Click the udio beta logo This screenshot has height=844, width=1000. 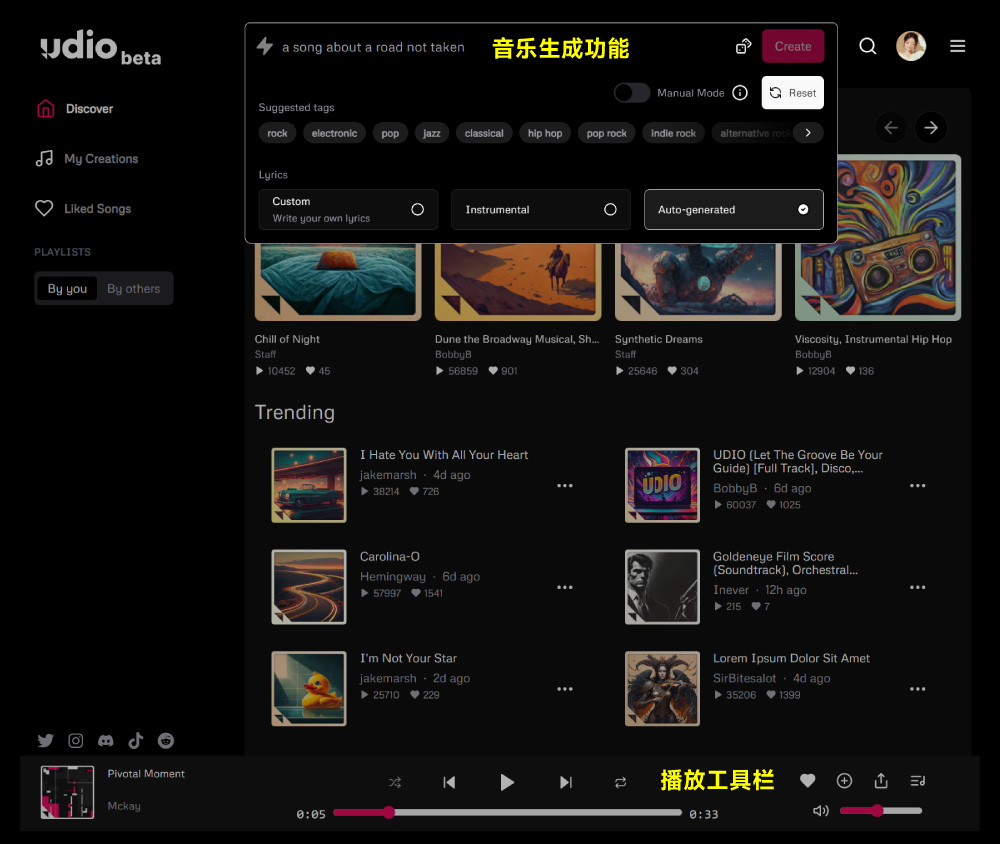point(101,48)
